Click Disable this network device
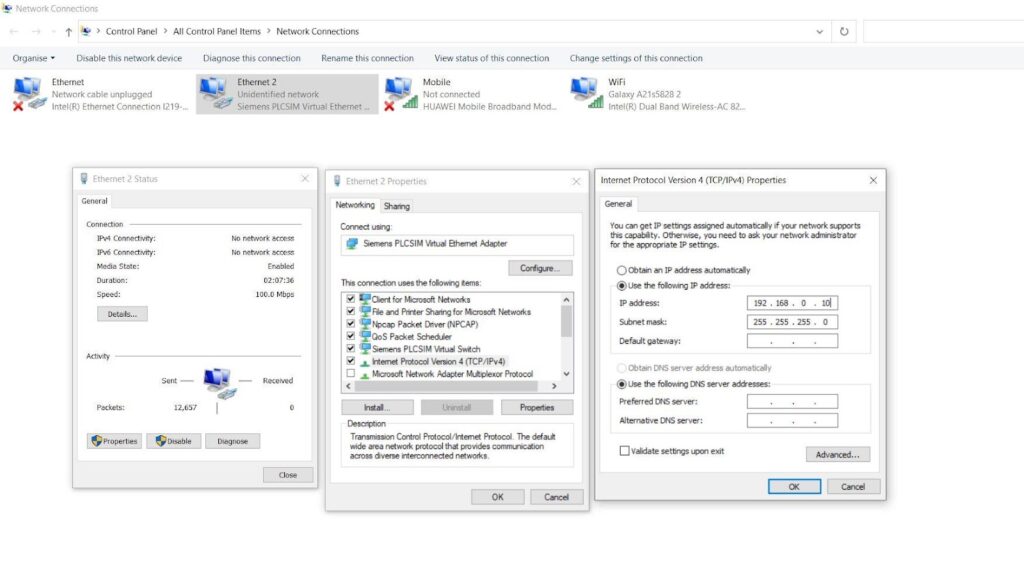Screen dimensions: 1024x574 (x=129, y=58)
